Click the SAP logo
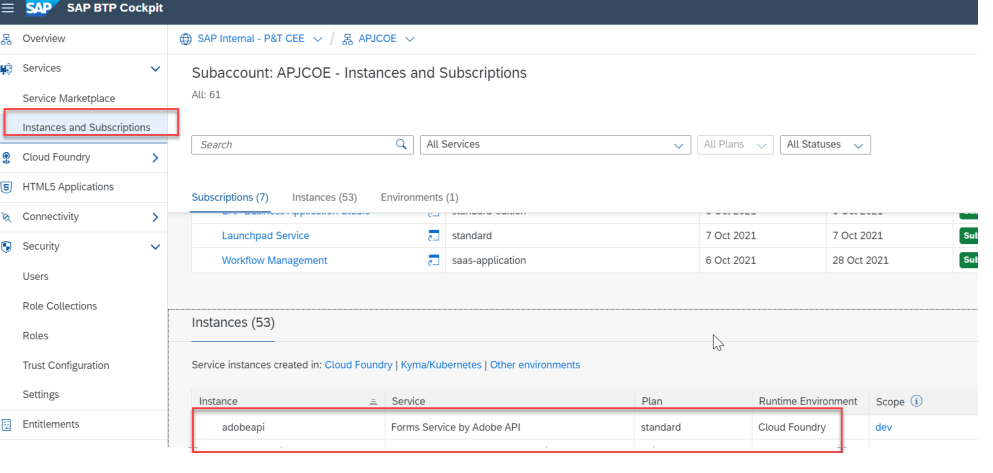Image resolution: width=993 pixels, height=473 pixels. pos(42,8)
